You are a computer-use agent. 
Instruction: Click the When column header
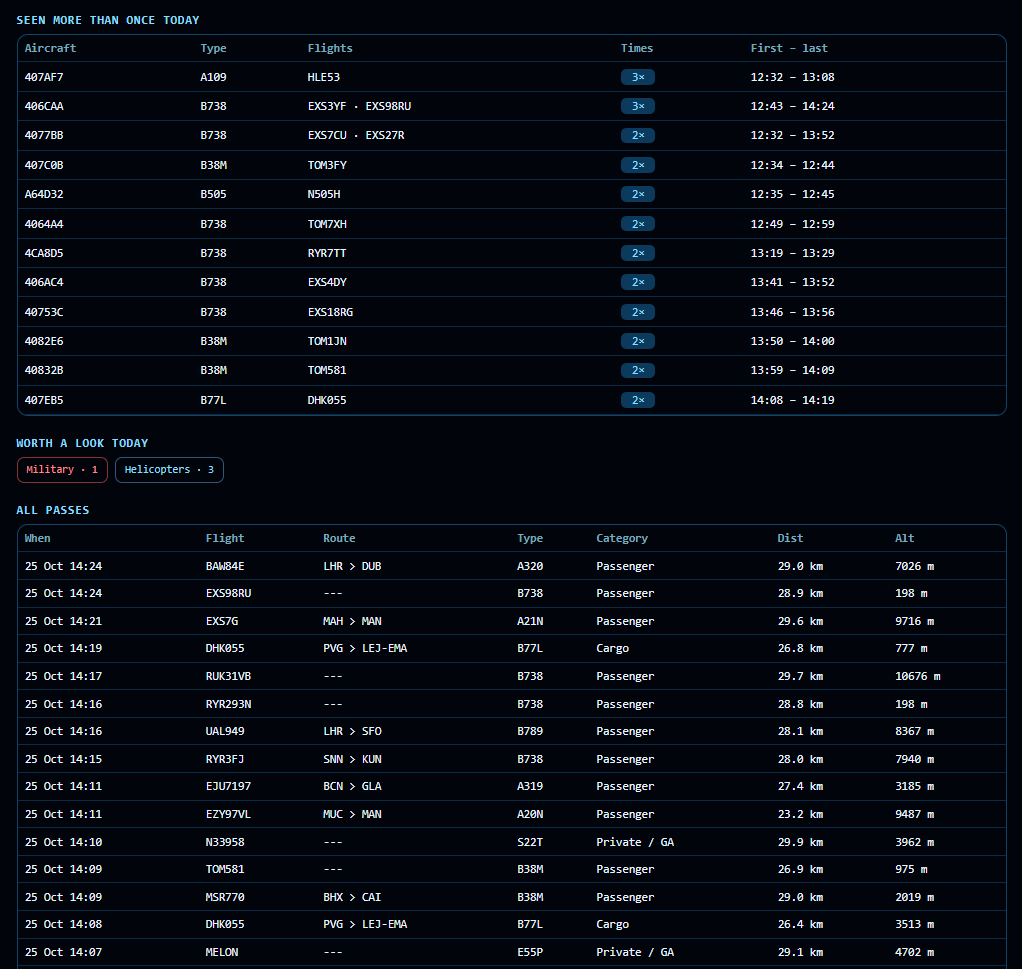coord(37,538)
